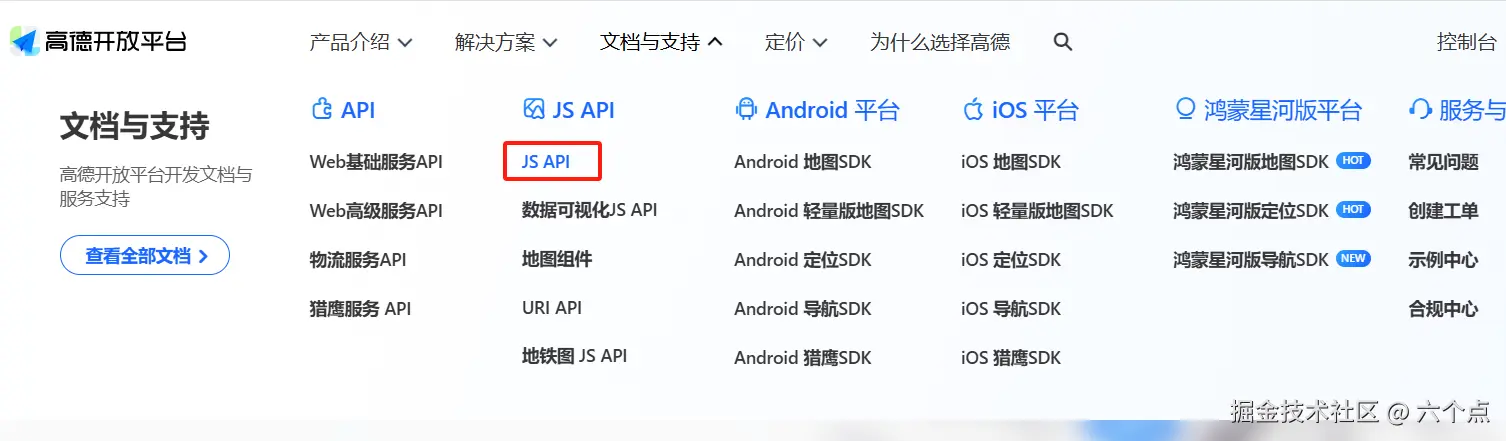The width and height of the screenshot is (1506, 441).
Task: Open Web基础服务API link
Action: click(376, 162)
